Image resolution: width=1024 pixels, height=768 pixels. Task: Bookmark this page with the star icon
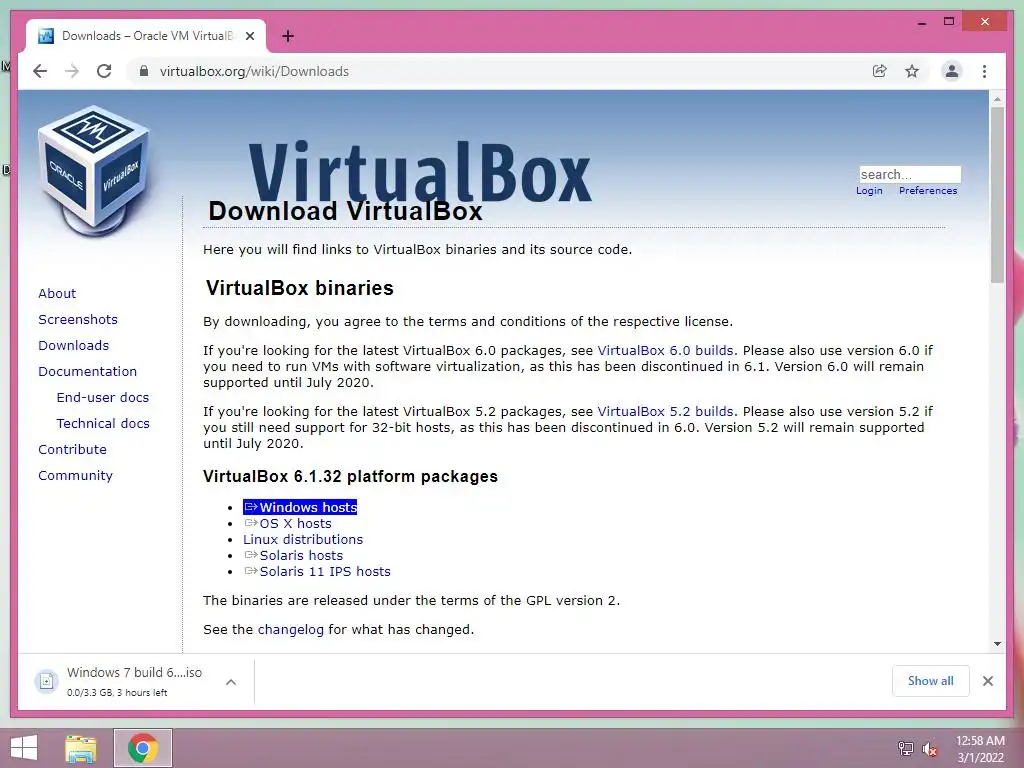tap(912, 71)
